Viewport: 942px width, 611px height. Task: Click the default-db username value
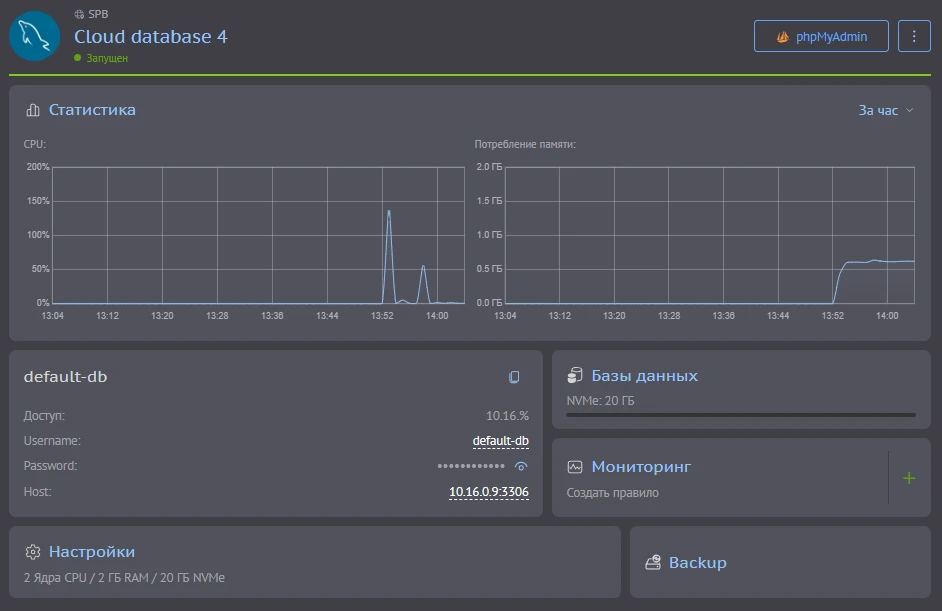[x=500, y=441]
